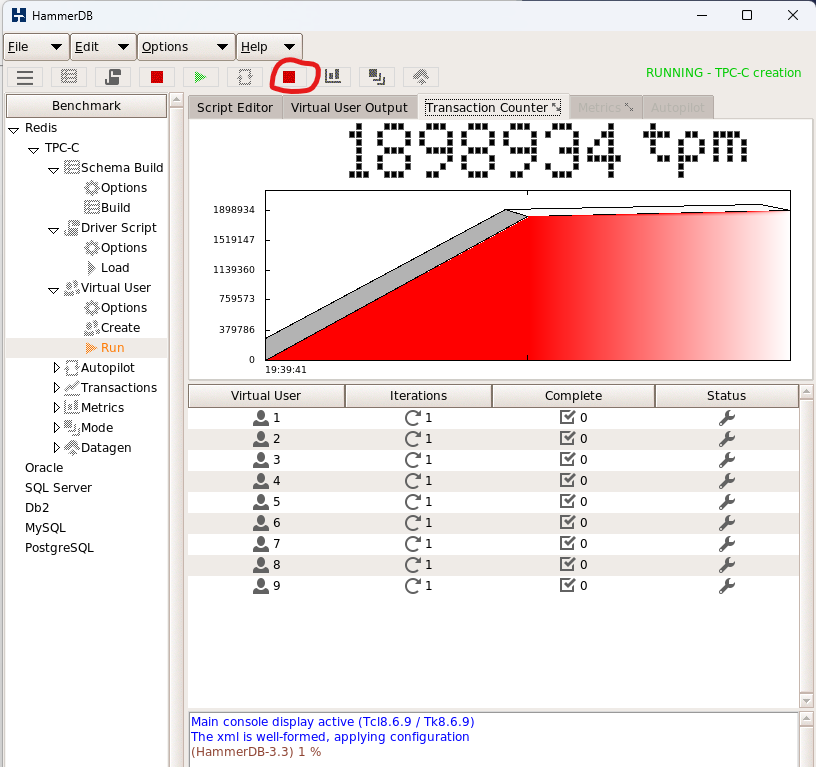816x767 pixels.
Task: Collapse the Virtual User node
Action: [53, 290]
